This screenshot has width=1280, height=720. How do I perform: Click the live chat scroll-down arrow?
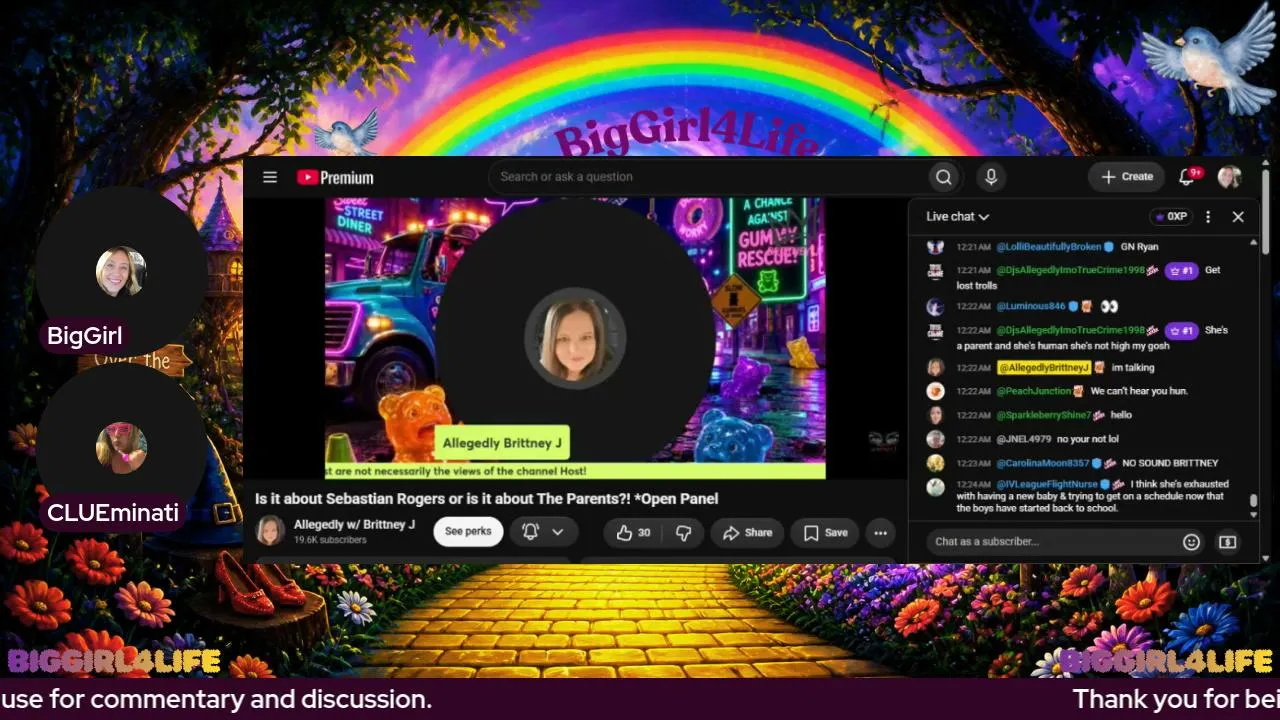(1255, 514)
